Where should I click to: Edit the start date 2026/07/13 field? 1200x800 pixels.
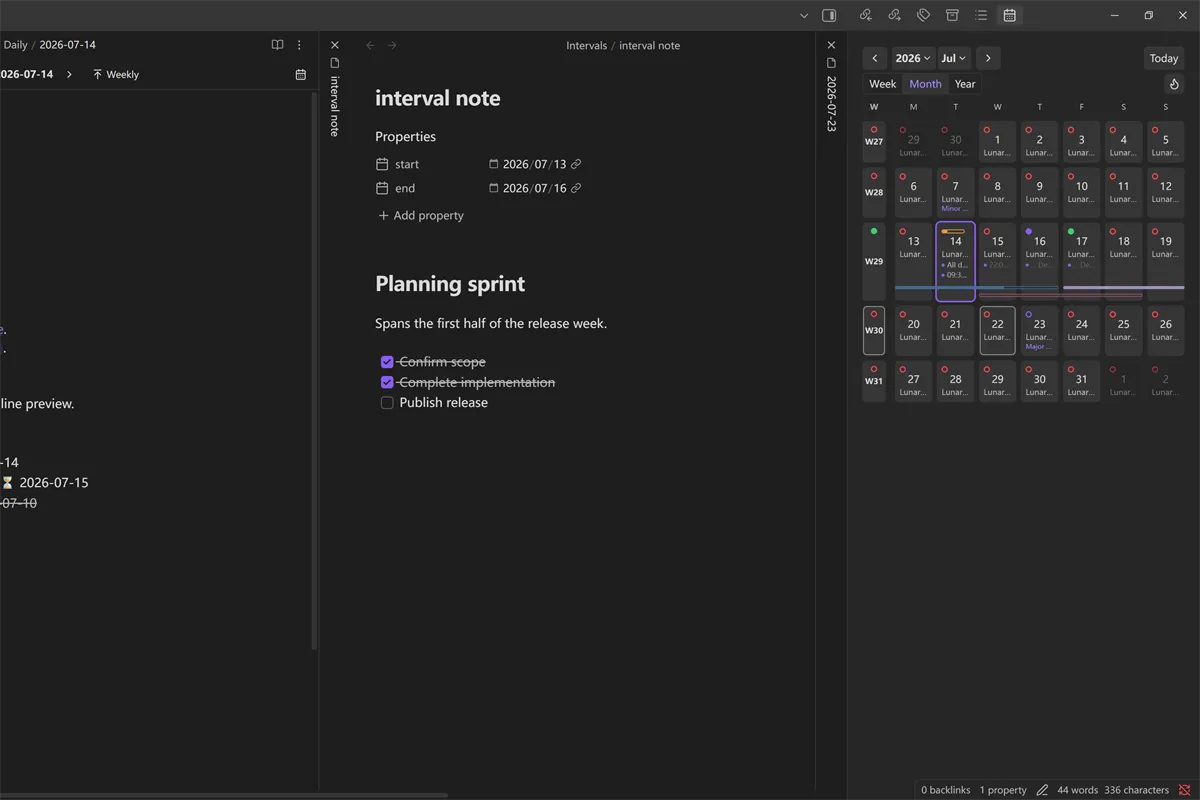coord(534,164)
